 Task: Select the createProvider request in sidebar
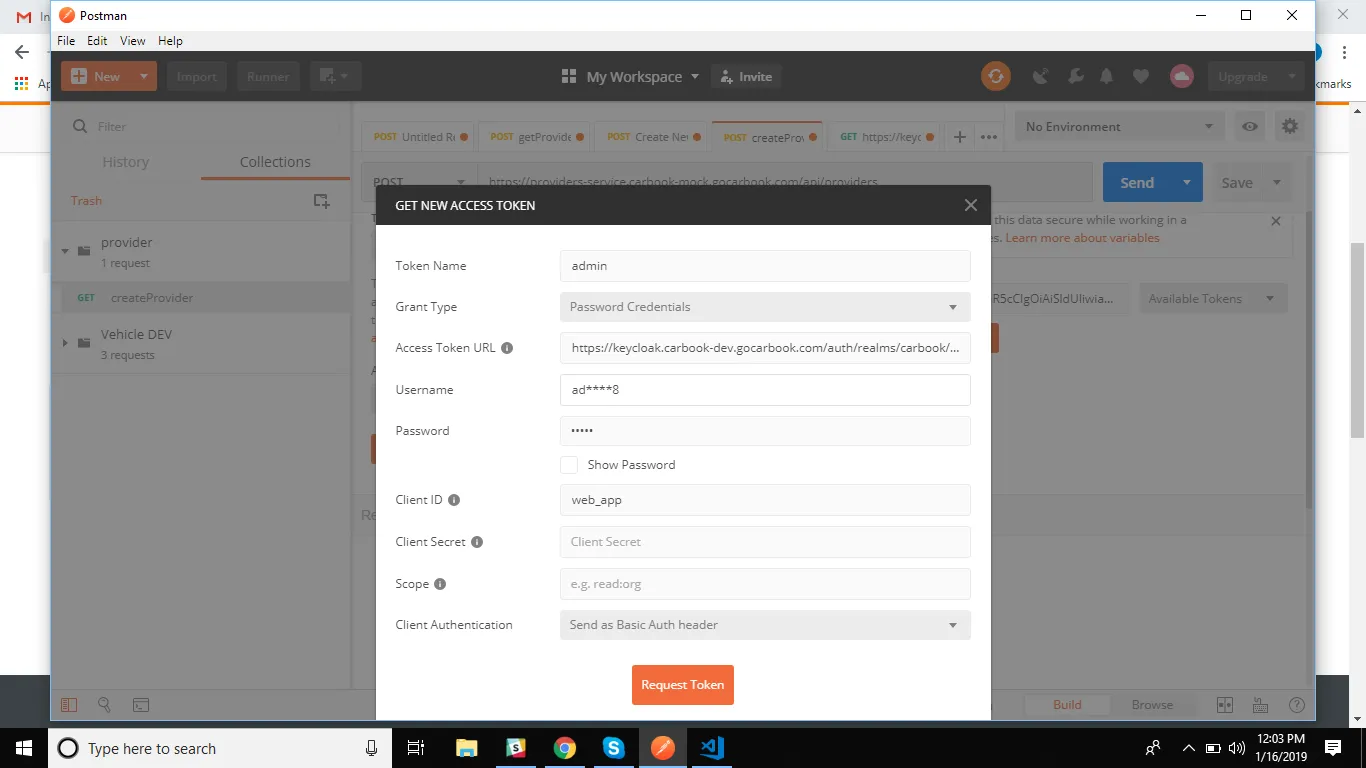click(201, 298)
